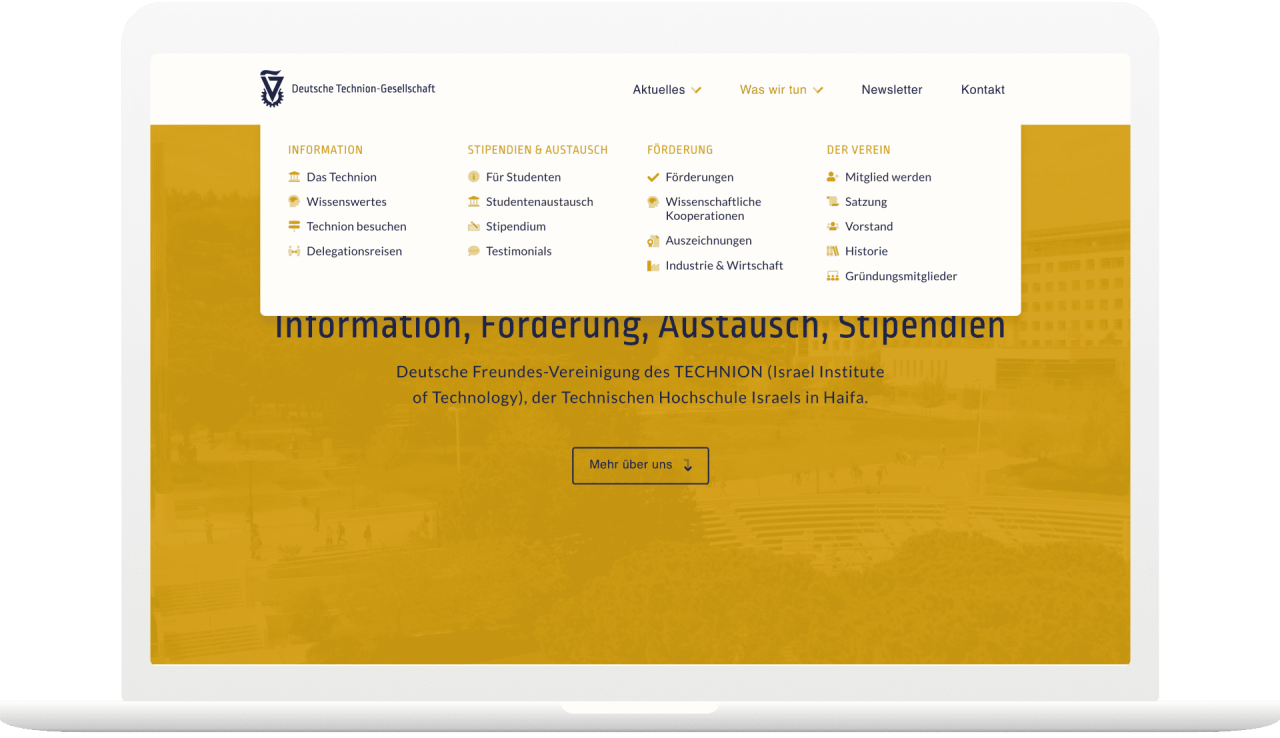Click the info icon beside Für Studenten
Viewport: 1280px width, 738px height.
tap(474, 177)
